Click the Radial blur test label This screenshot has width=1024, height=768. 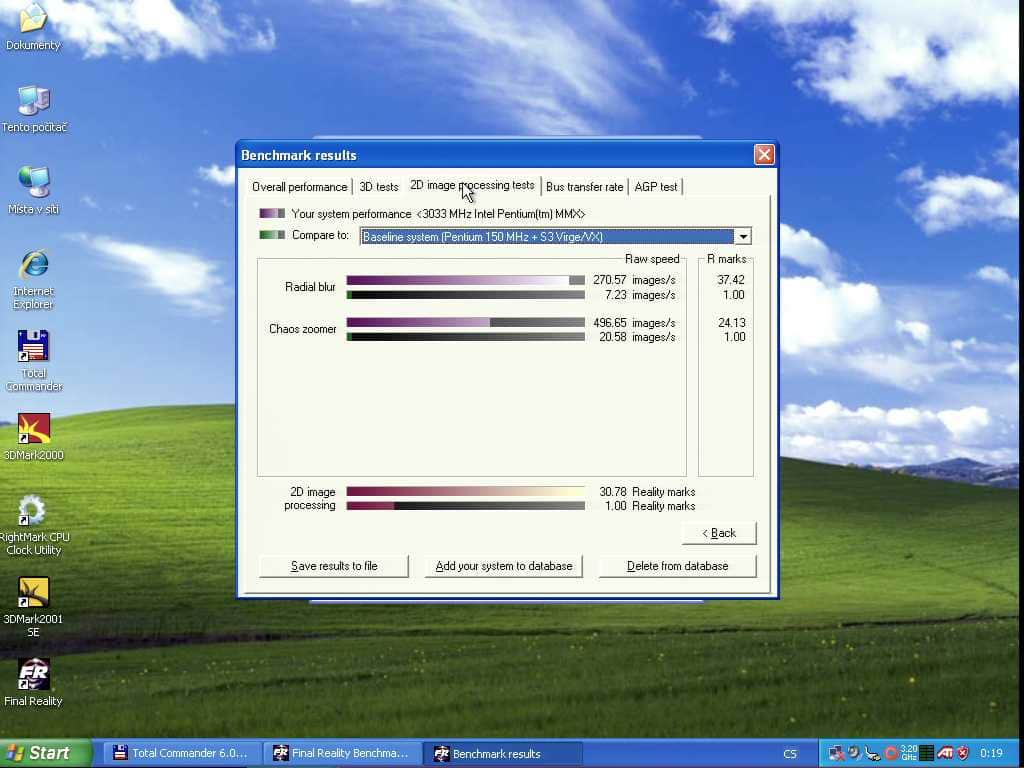[x=310, y=287]
